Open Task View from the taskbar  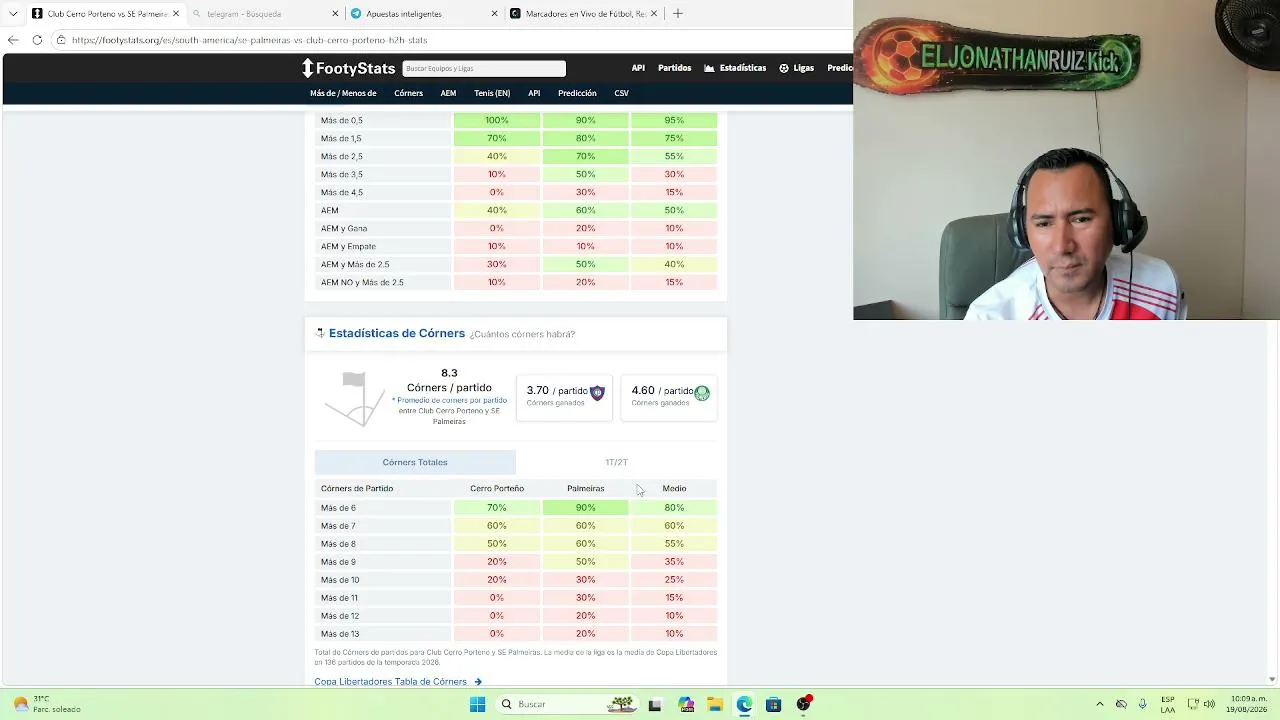(x=655, y=704)
